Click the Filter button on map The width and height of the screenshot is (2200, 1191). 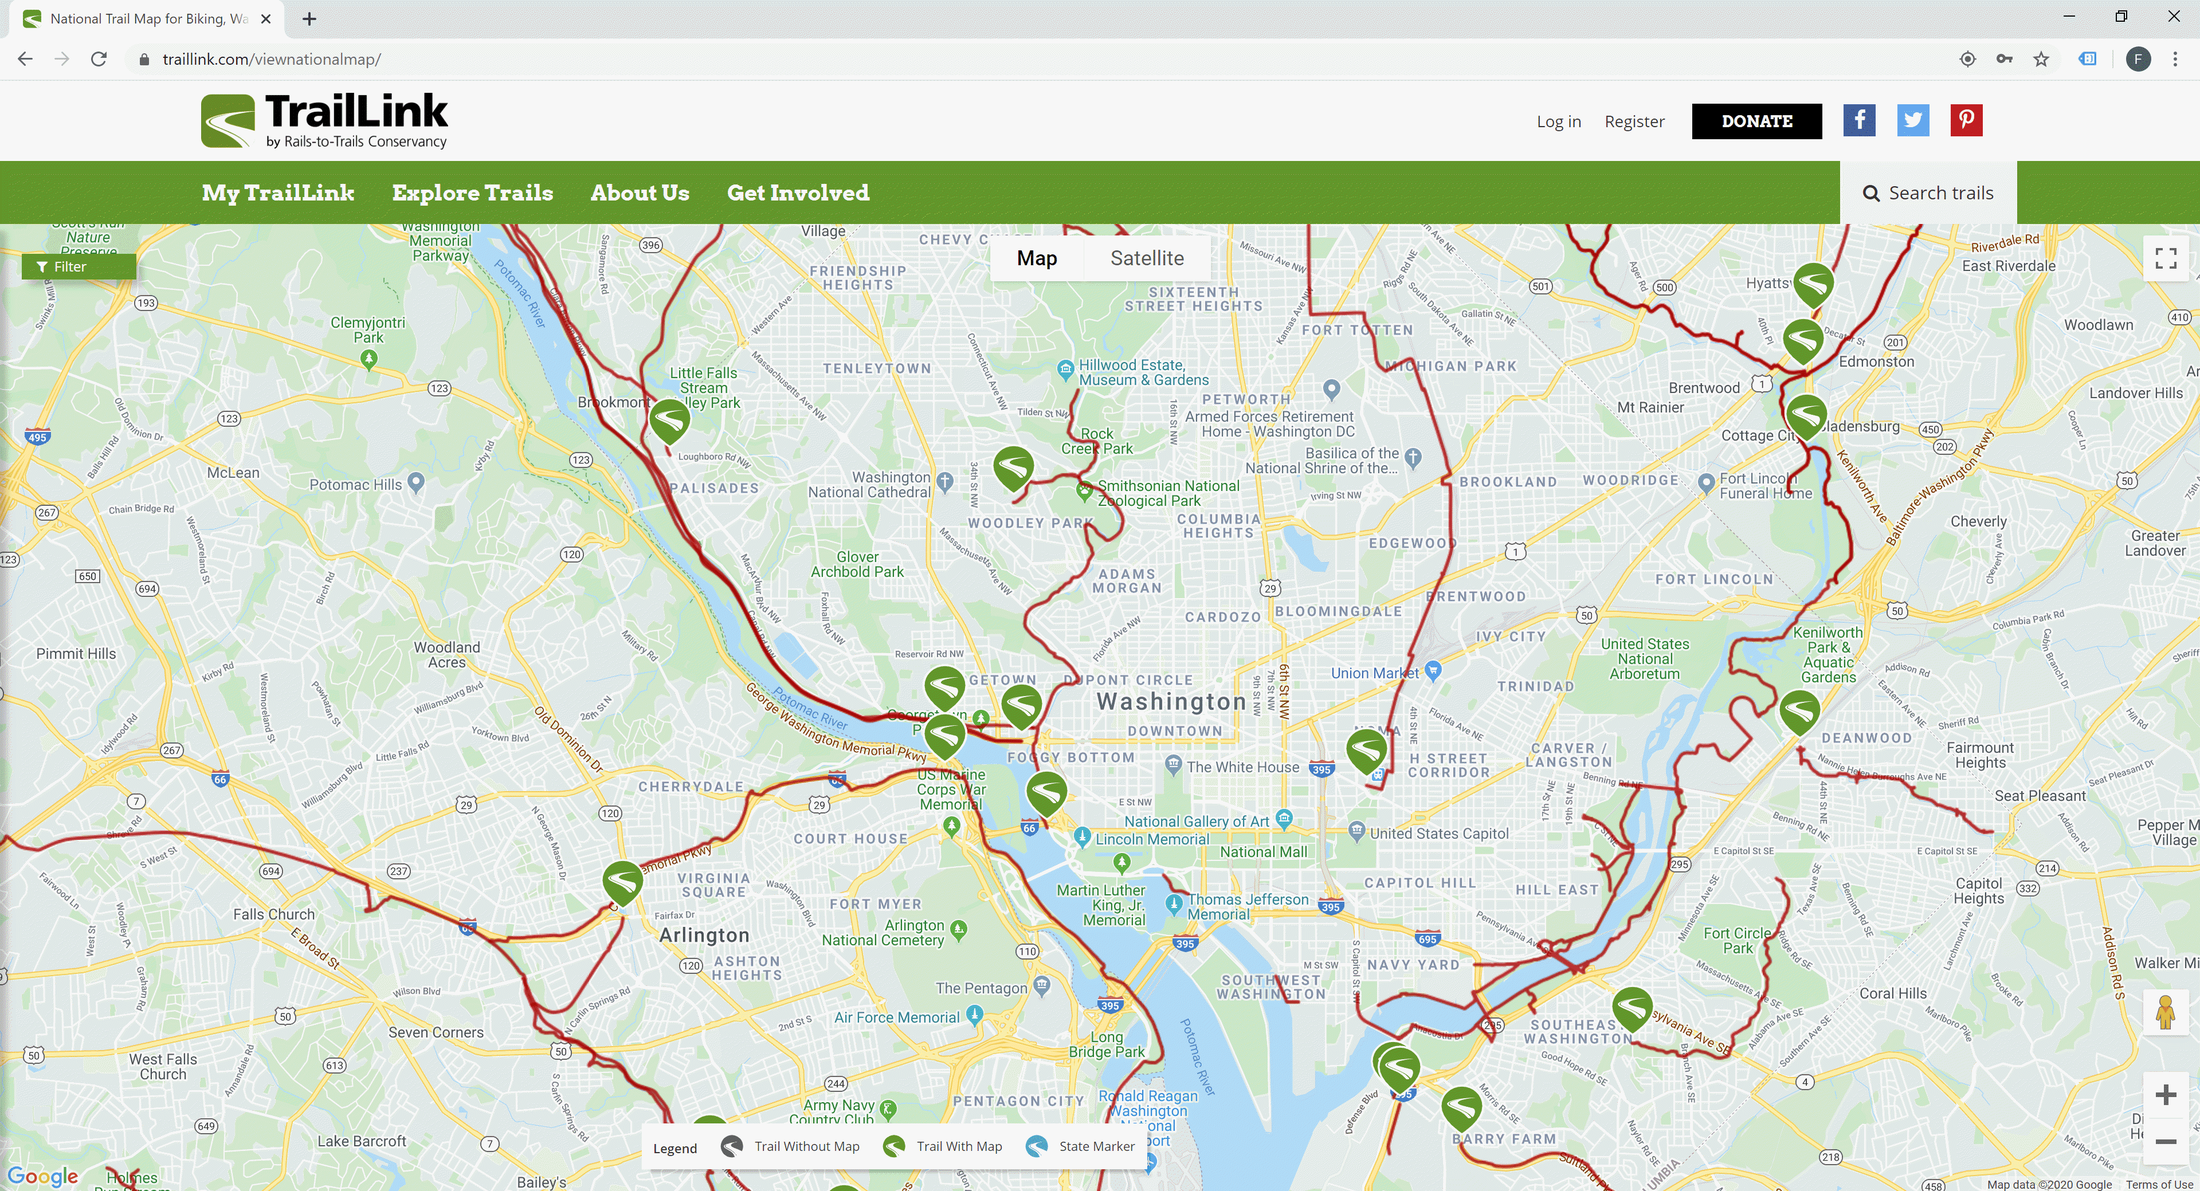(x=79, y=267)
